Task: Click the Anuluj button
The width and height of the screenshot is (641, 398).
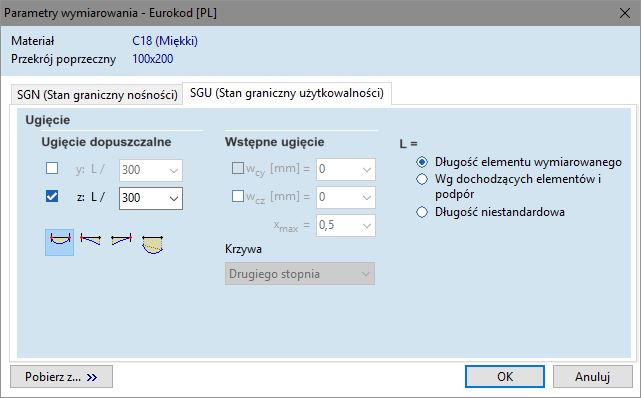Action: (x=592, y=376)
